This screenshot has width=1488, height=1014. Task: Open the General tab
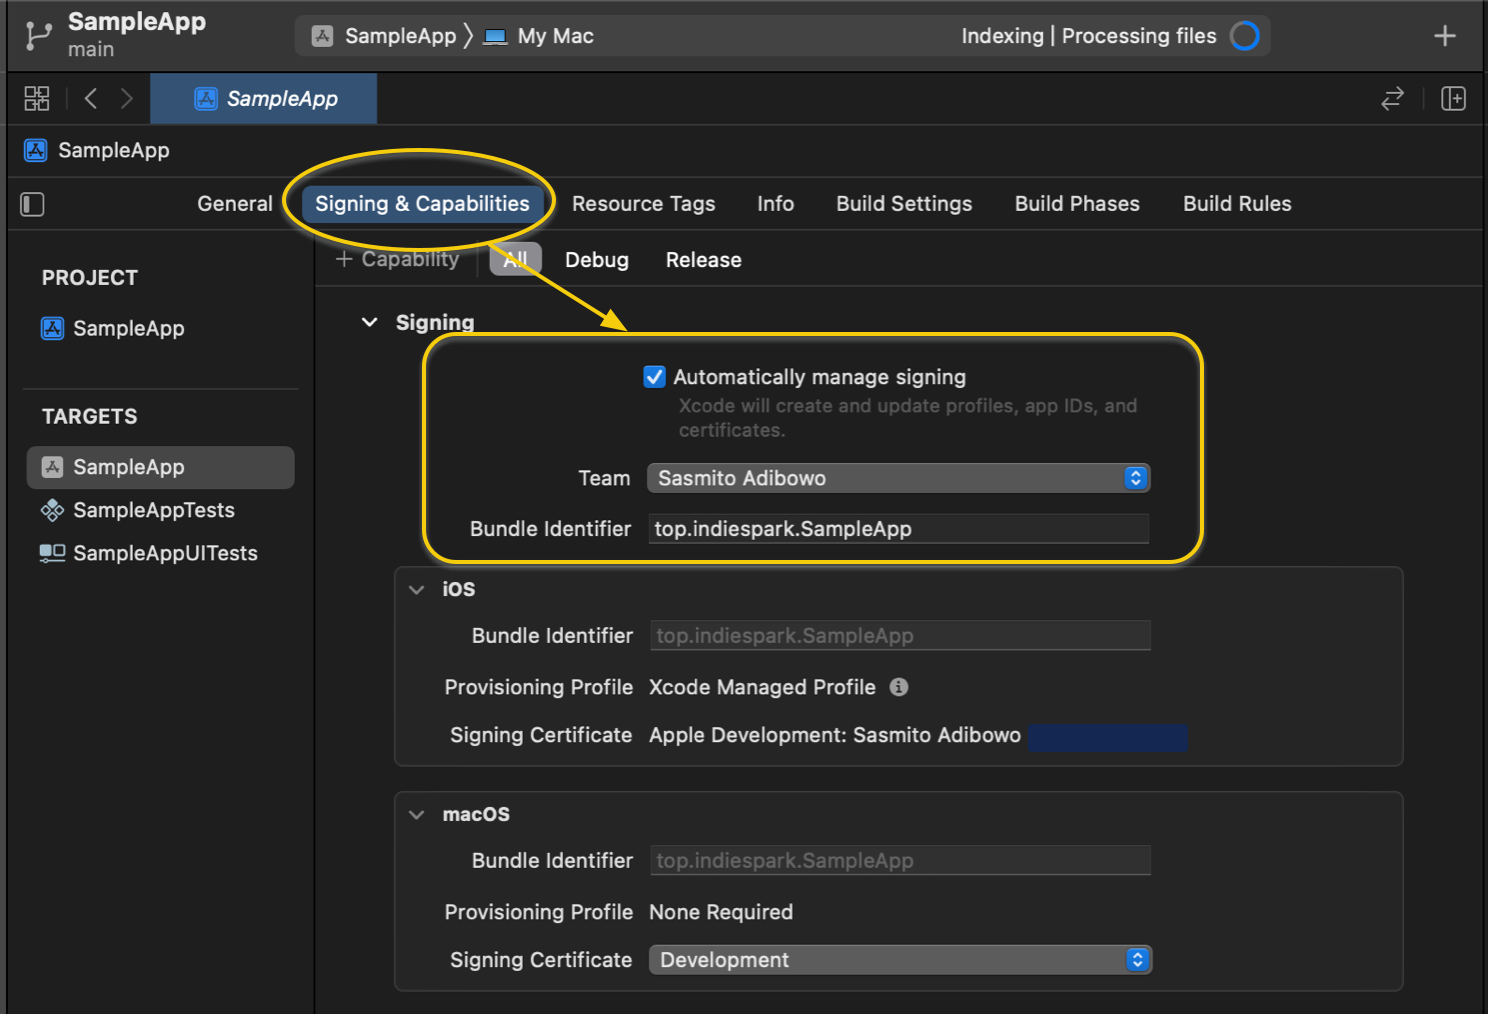click(235, 204)
